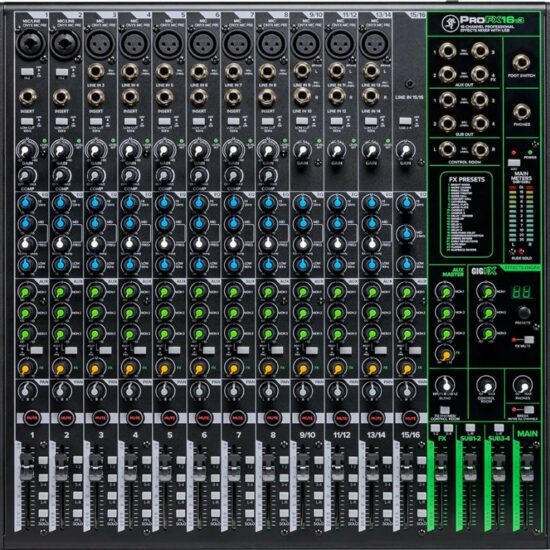Engage the low cut switch on channel 7
This screenshot has width=550, height=550.
[233, 121]
